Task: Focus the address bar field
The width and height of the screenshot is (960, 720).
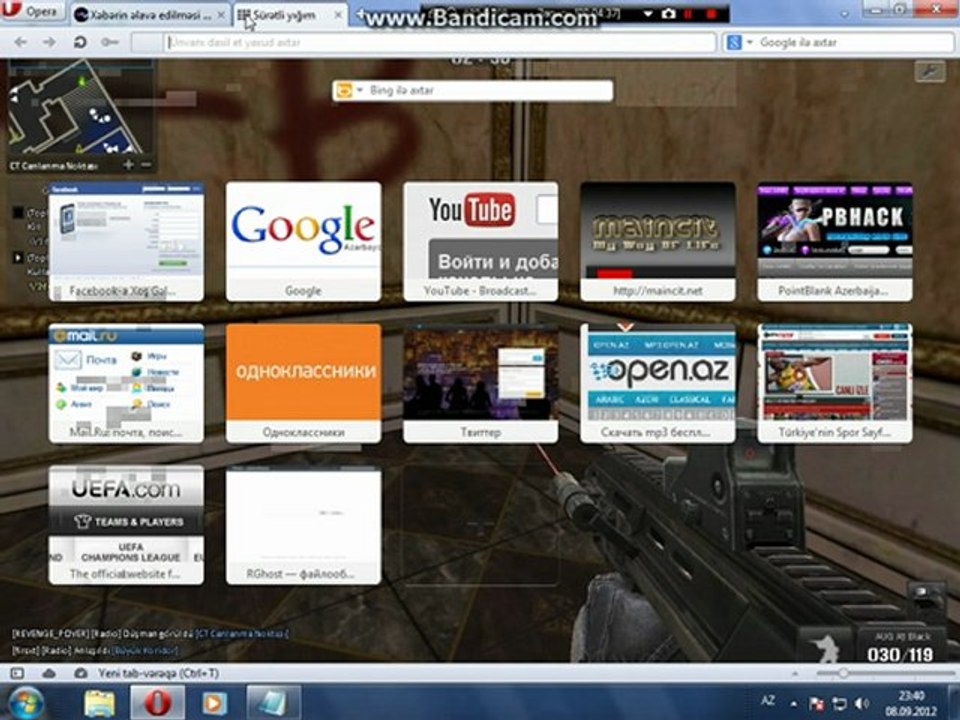Action: [x=440, y=42]
